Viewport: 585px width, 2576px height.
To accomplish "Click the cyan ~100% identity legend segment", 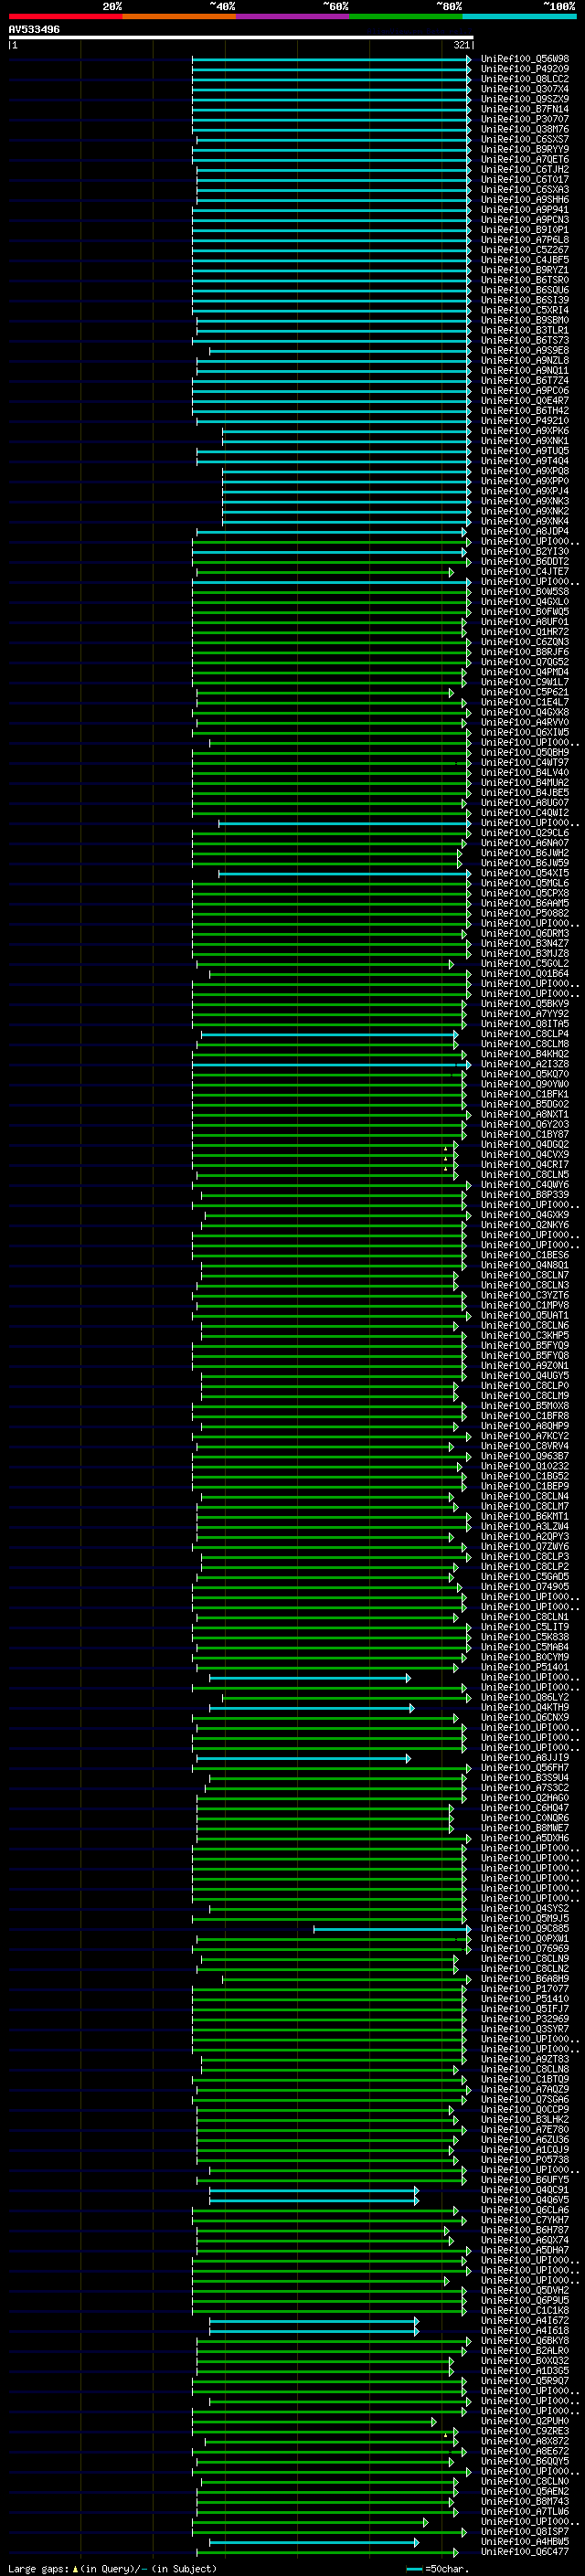I will [520, 16].
